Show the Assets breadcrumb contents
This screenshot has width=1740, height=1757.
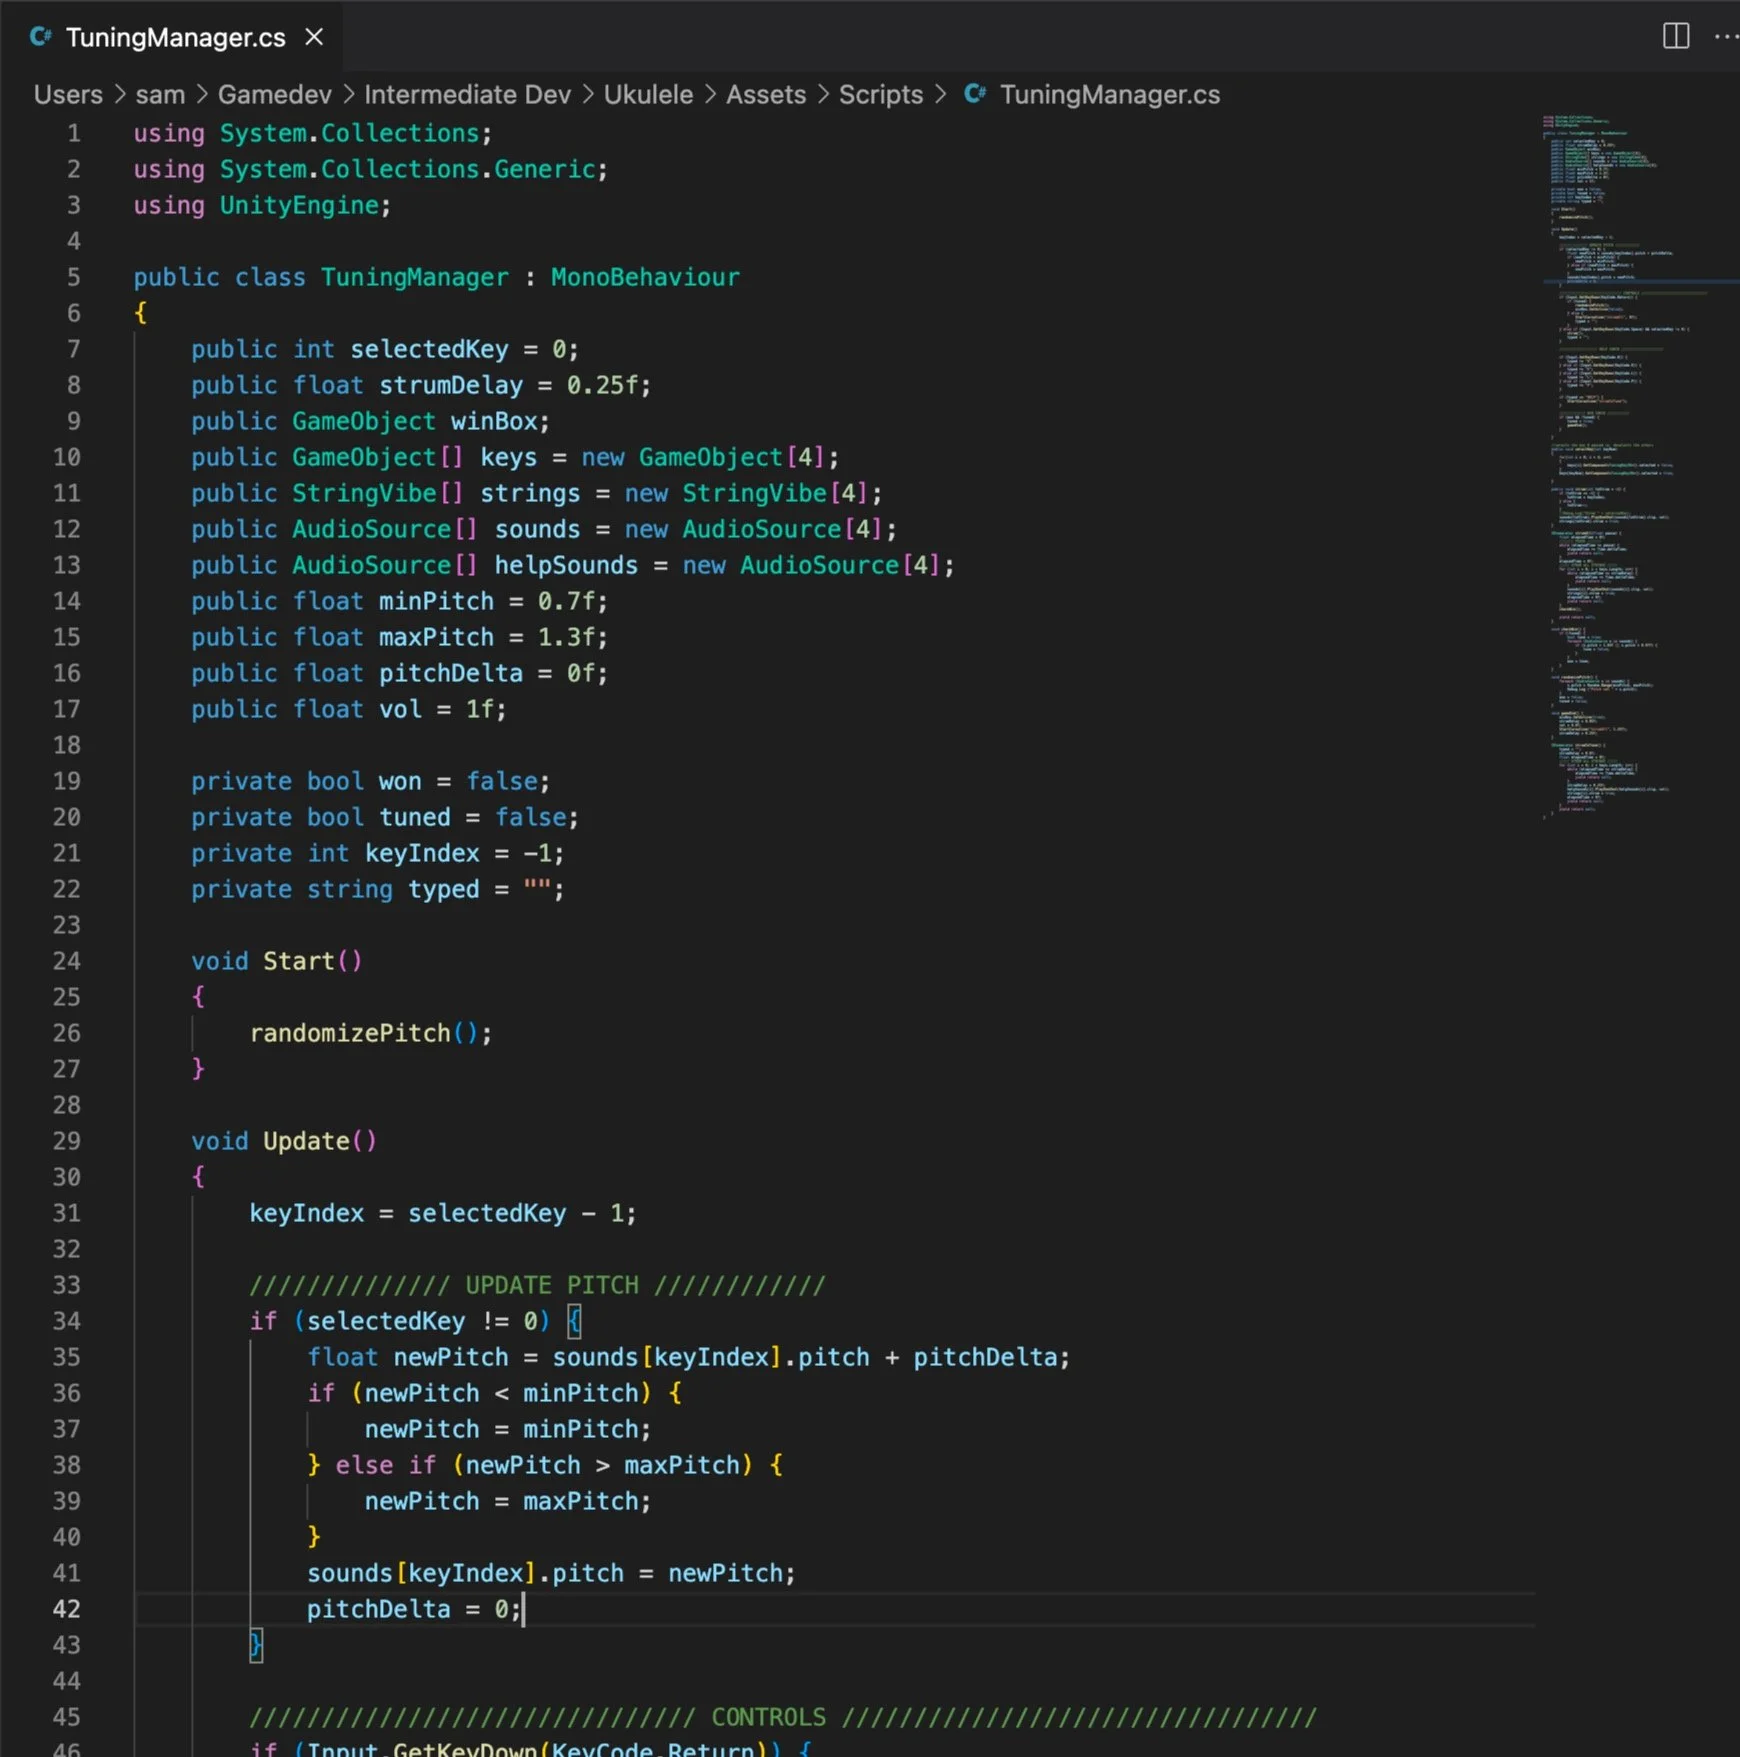pos(766,94)
